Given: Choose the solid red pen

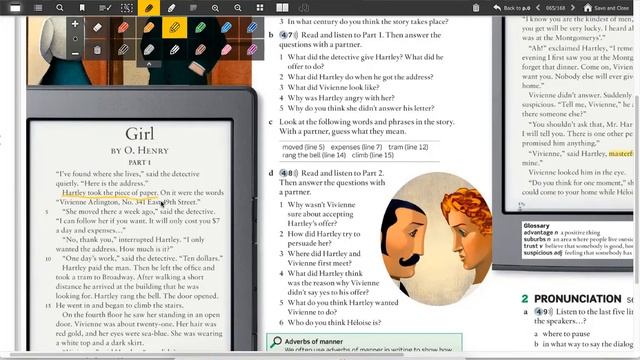Looking at the screenshot, I should pos(123,27).
